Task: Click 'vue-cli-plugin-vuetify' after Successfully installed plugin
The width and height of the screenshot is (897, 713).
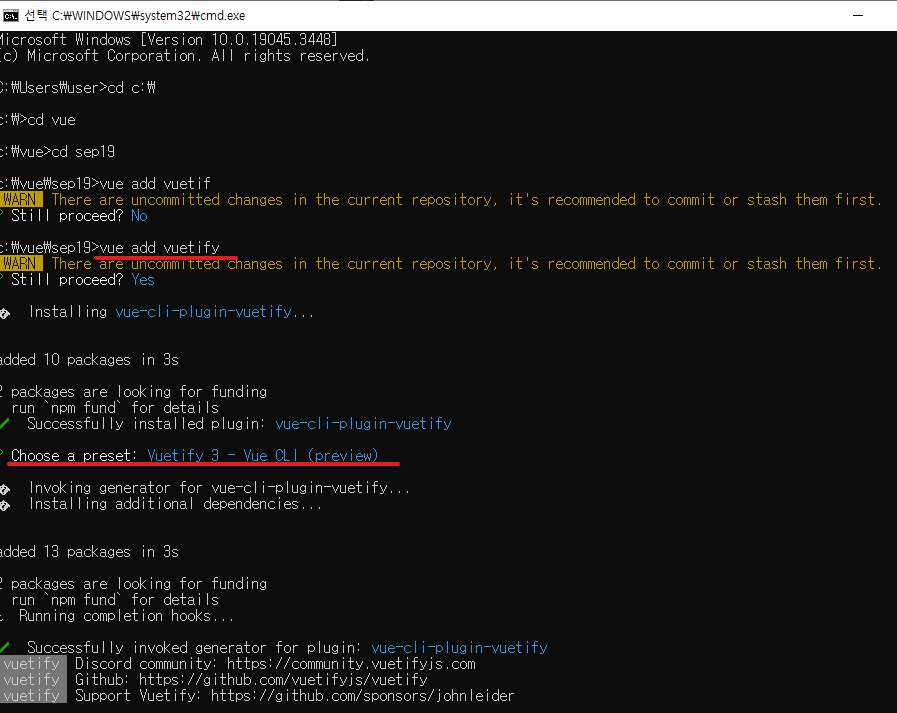Action: tap(363, 424)
